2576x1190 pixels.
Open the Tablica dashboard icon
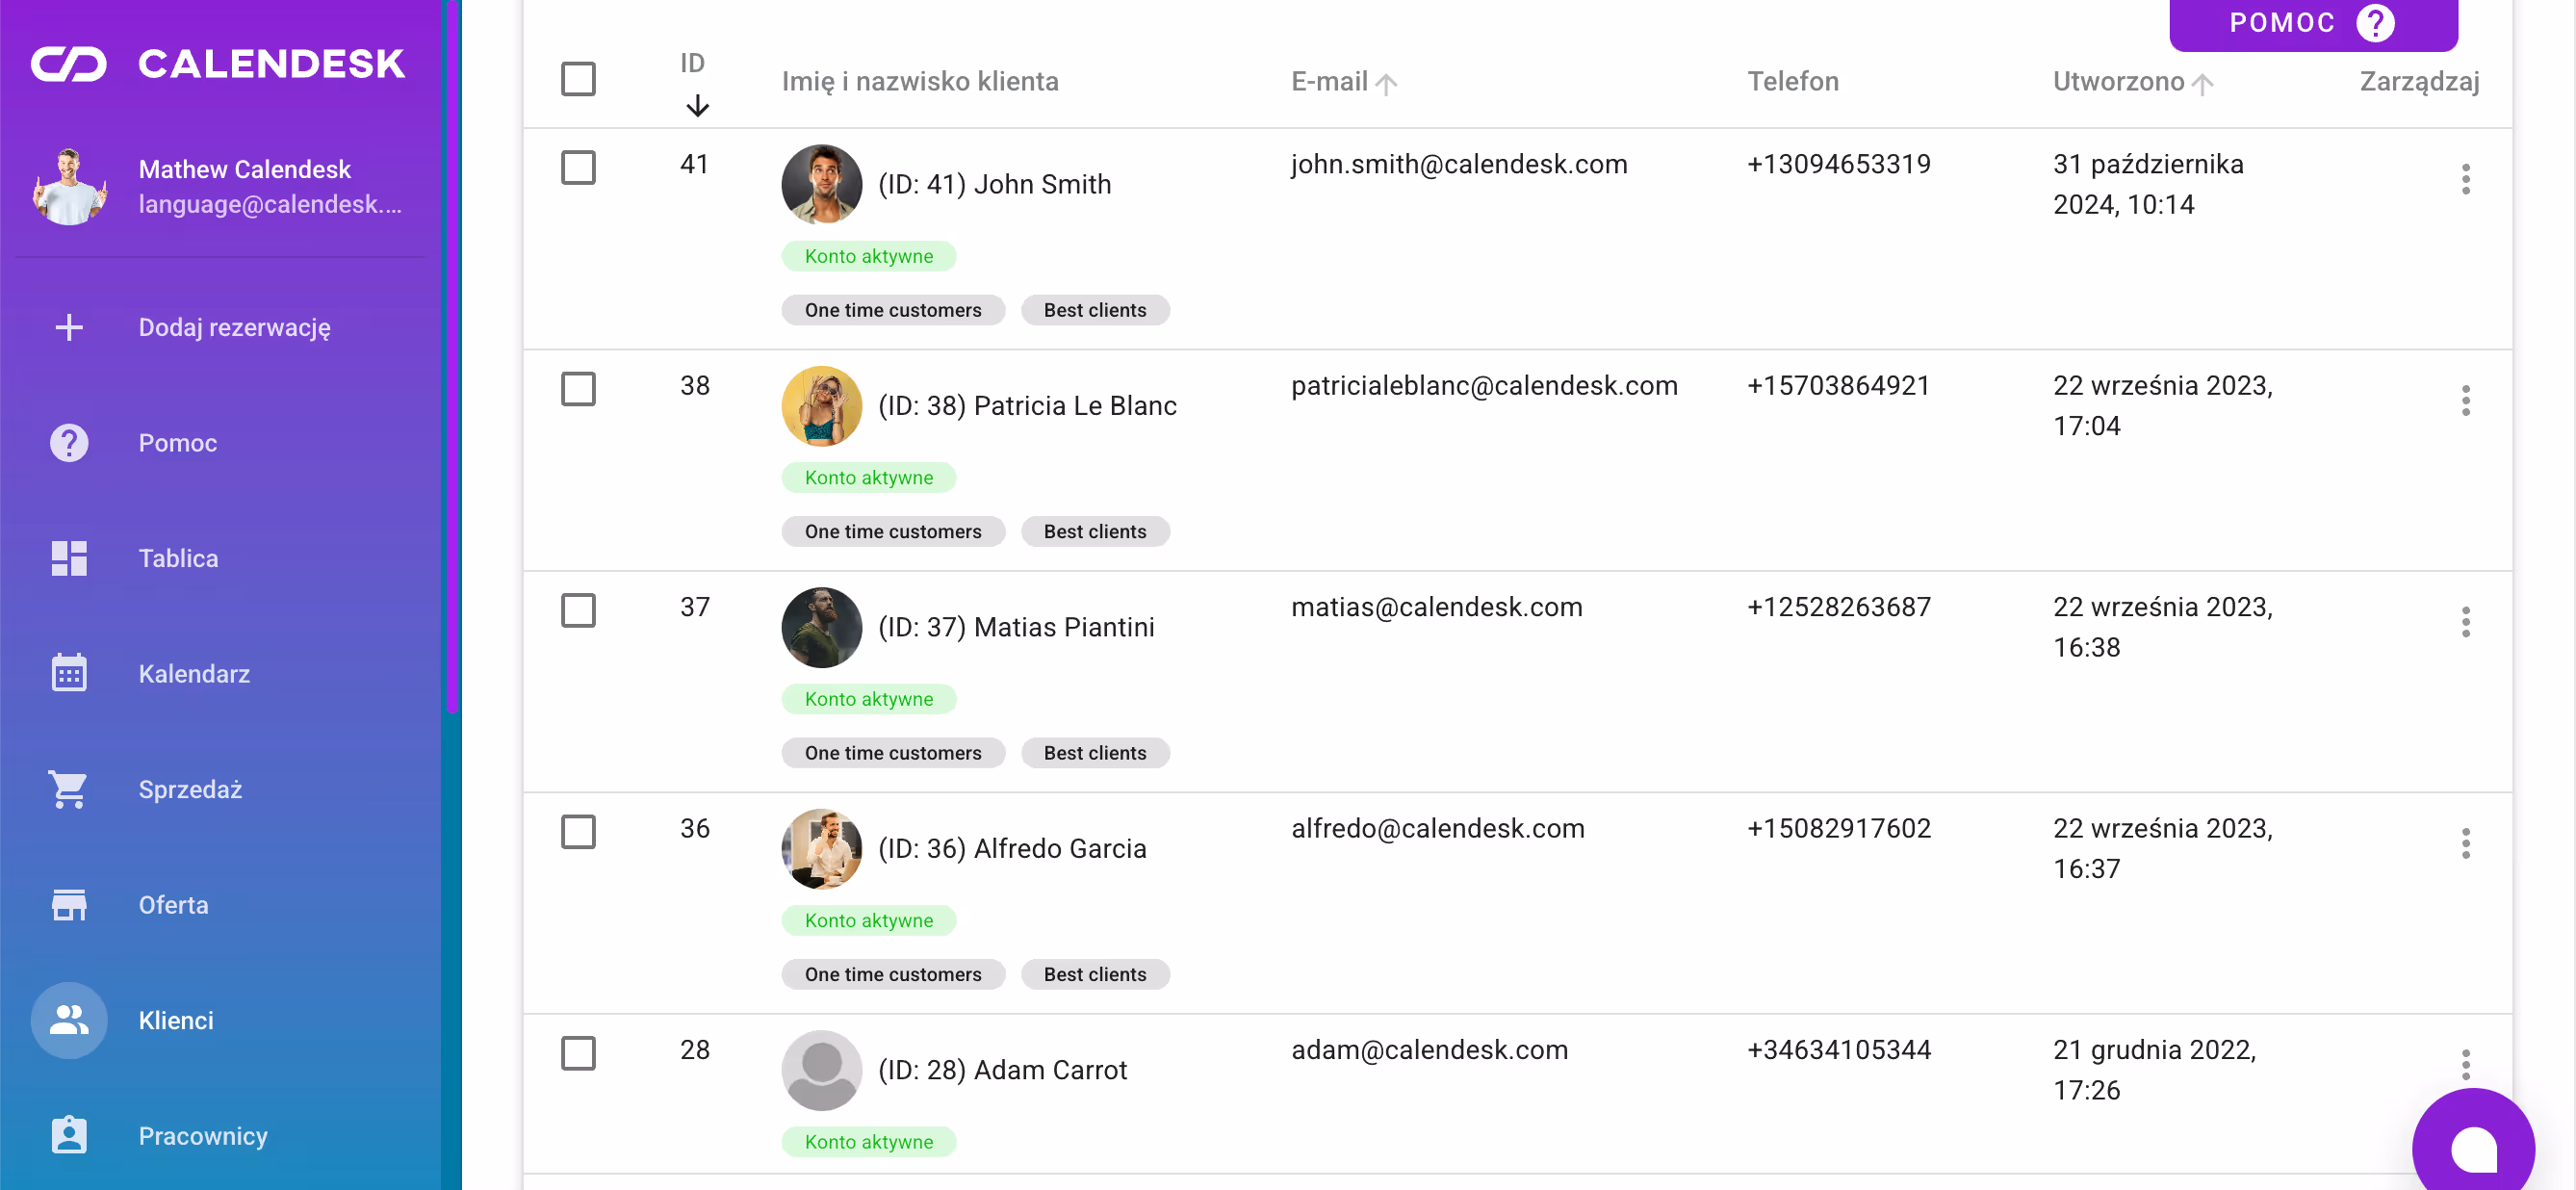pyautogui.click(x=69, y=558)
